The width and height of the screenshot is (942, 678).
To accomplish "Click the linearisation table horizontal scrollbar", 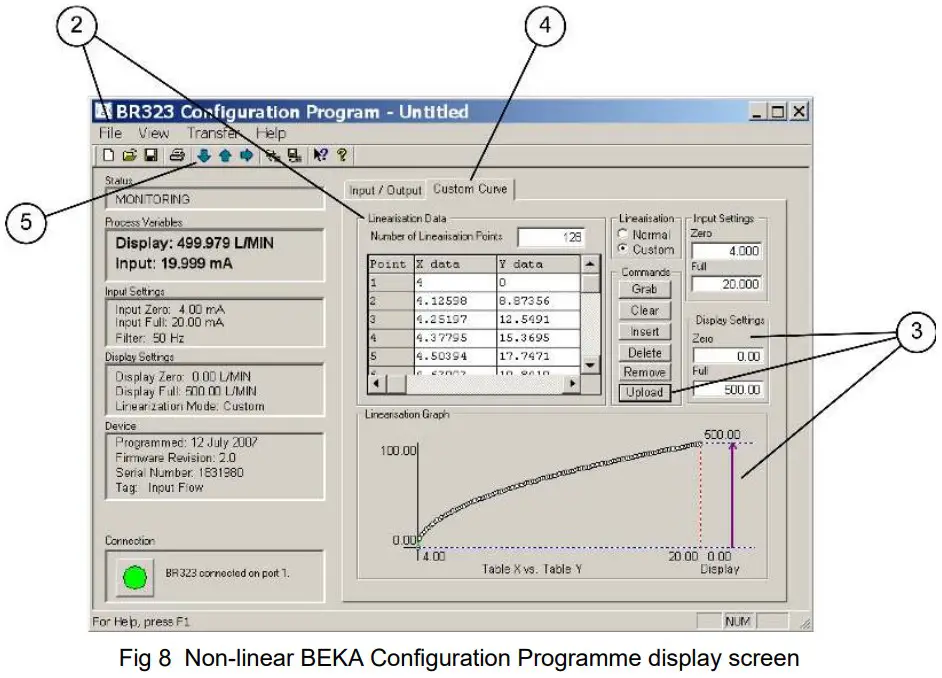I will (470, 383).
